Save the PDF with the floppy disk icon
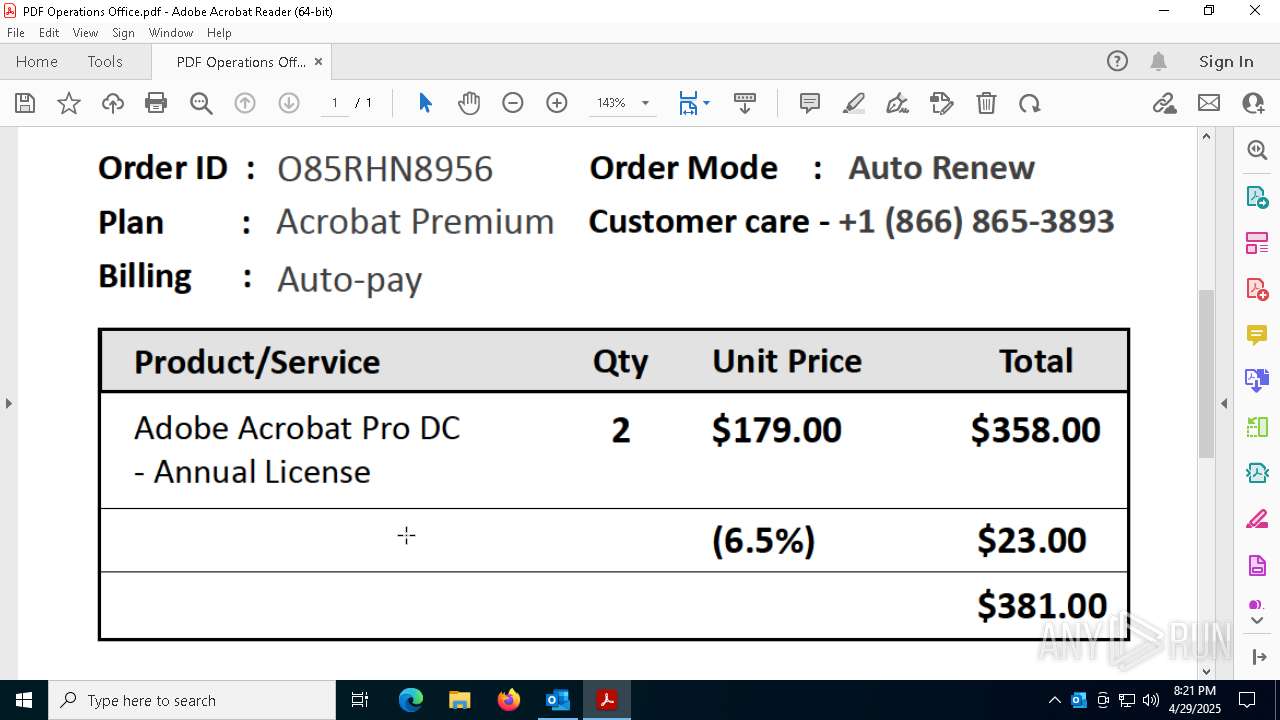 tap(25, 103)
